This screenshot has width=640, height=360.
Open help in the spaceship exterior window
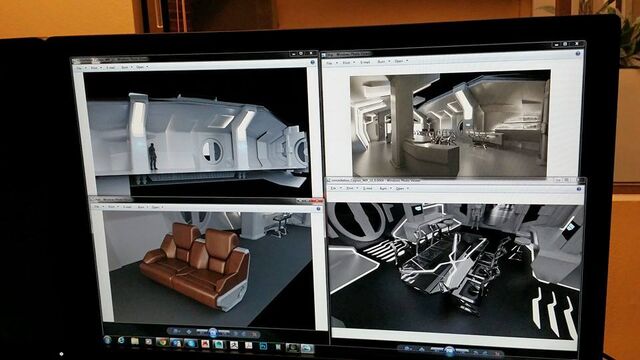coord(313,62)
